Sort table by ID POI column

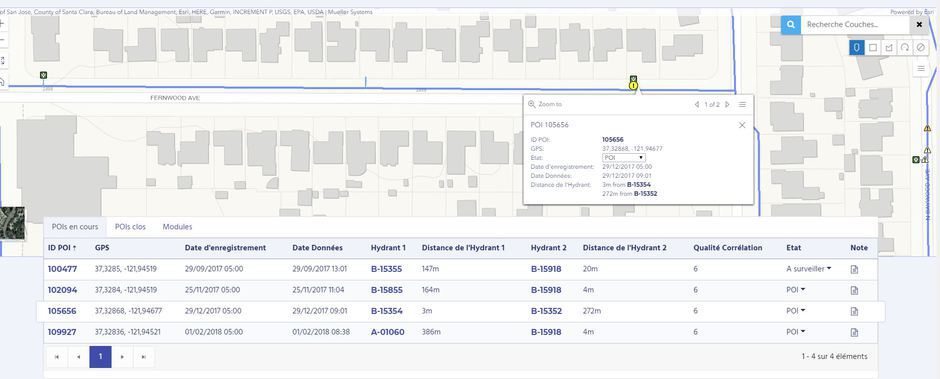tap(62, 248)
